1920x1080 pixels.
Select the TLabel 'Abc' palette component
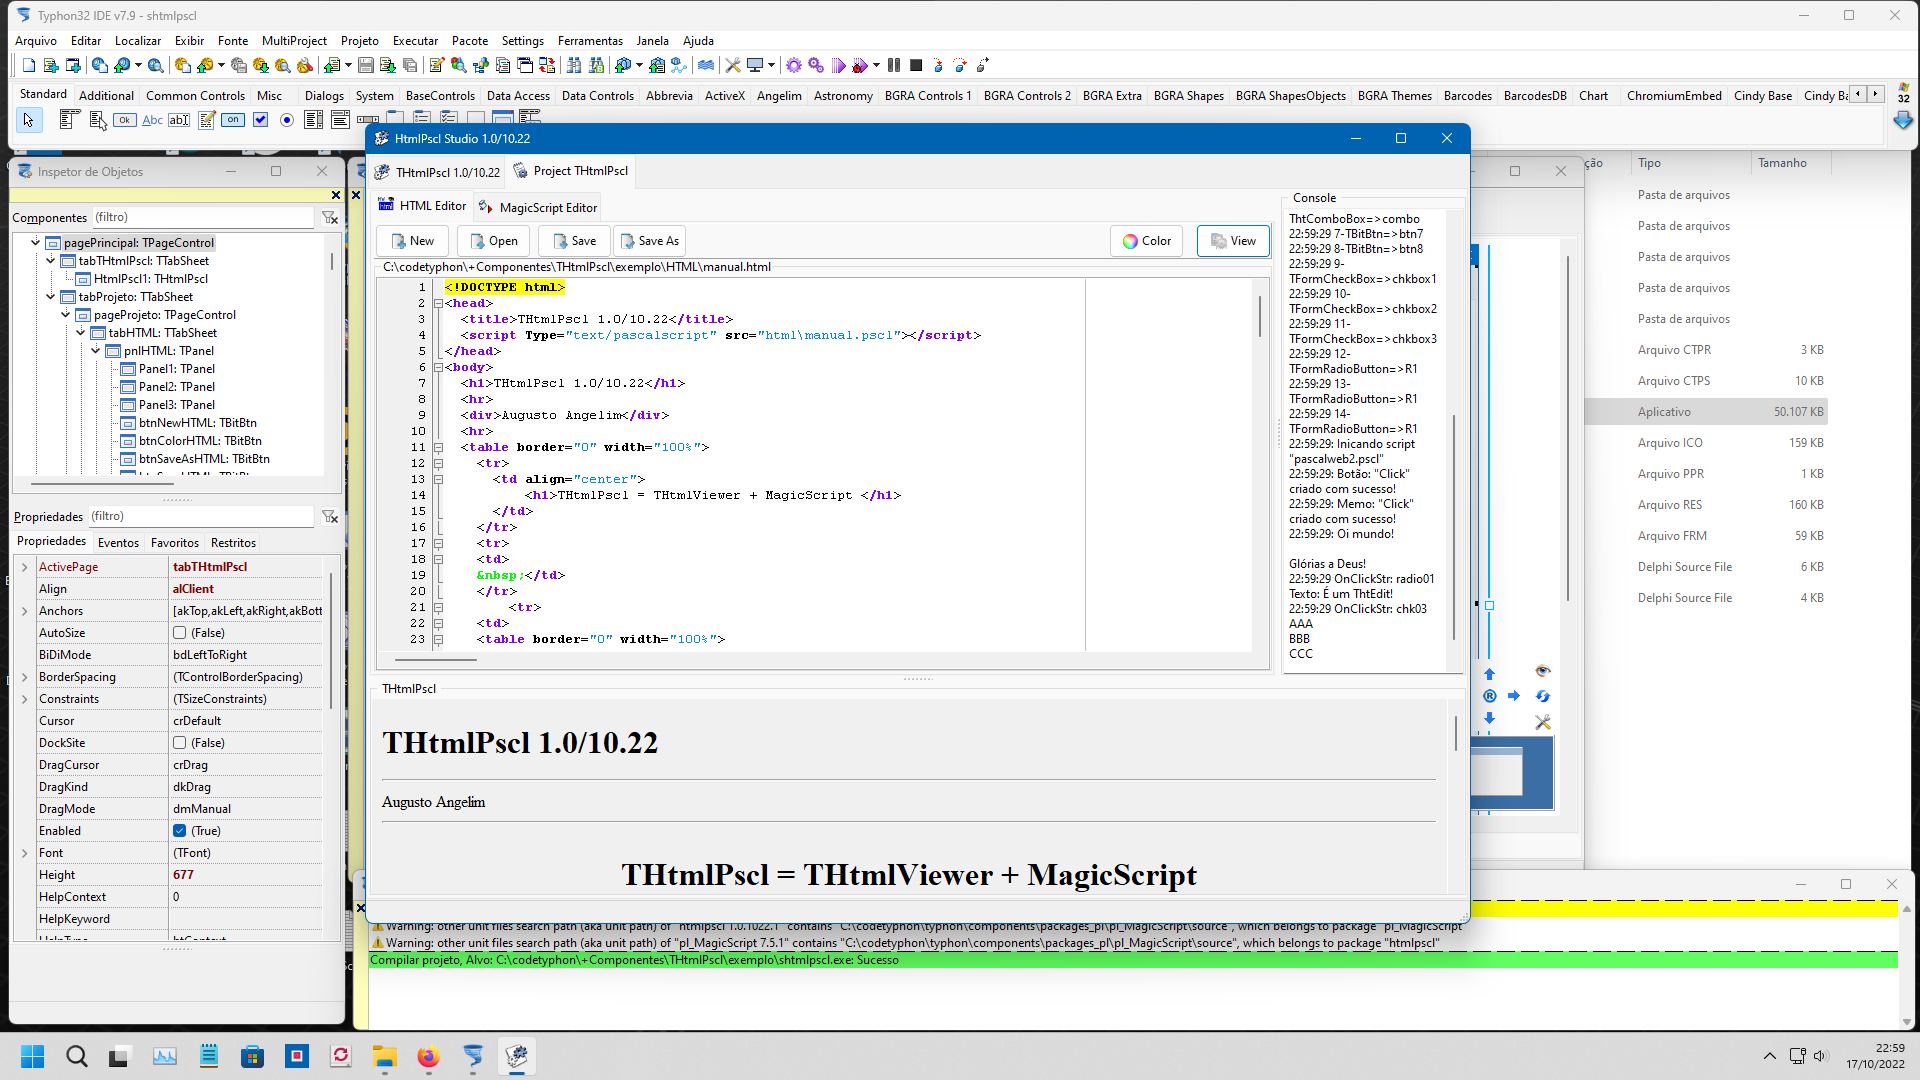tap(152, 120)
